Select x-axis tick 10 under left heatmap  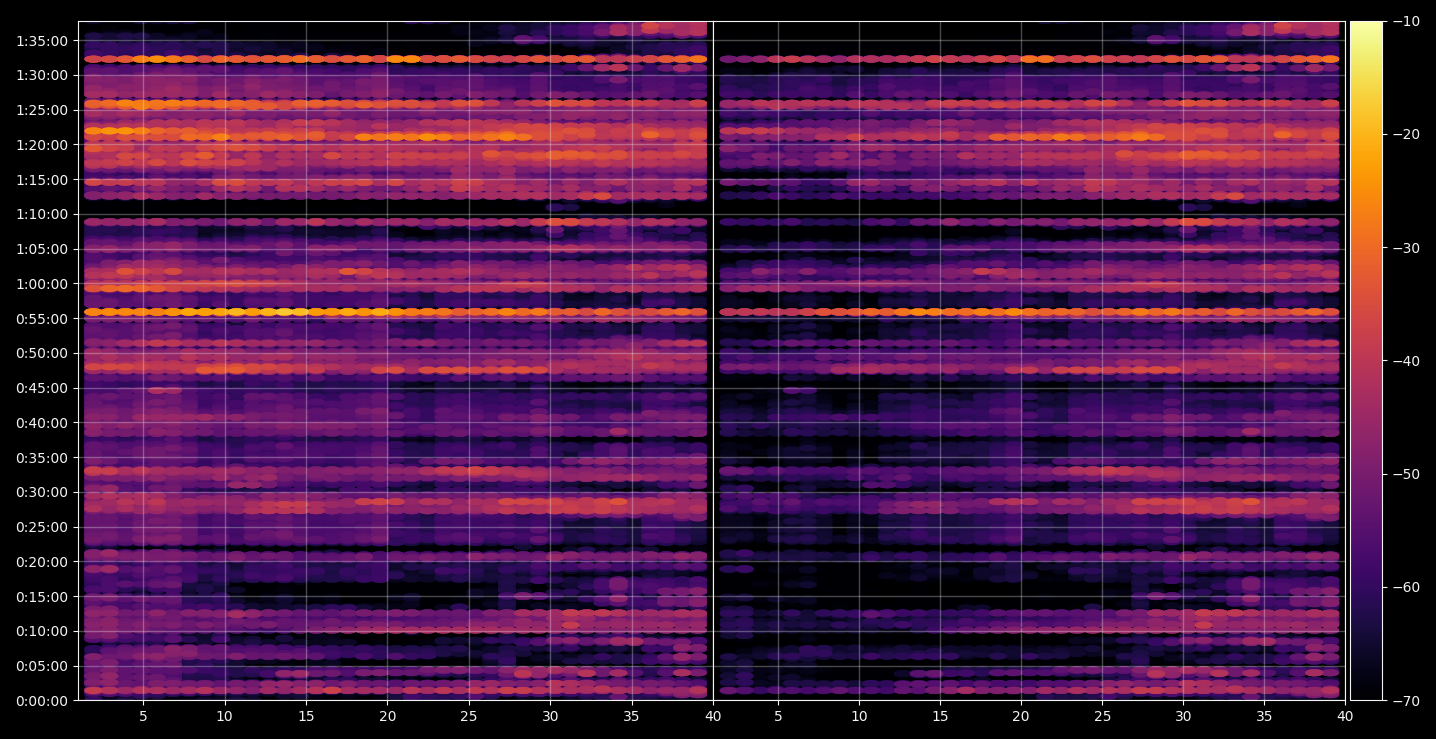(x=224, y=717)
